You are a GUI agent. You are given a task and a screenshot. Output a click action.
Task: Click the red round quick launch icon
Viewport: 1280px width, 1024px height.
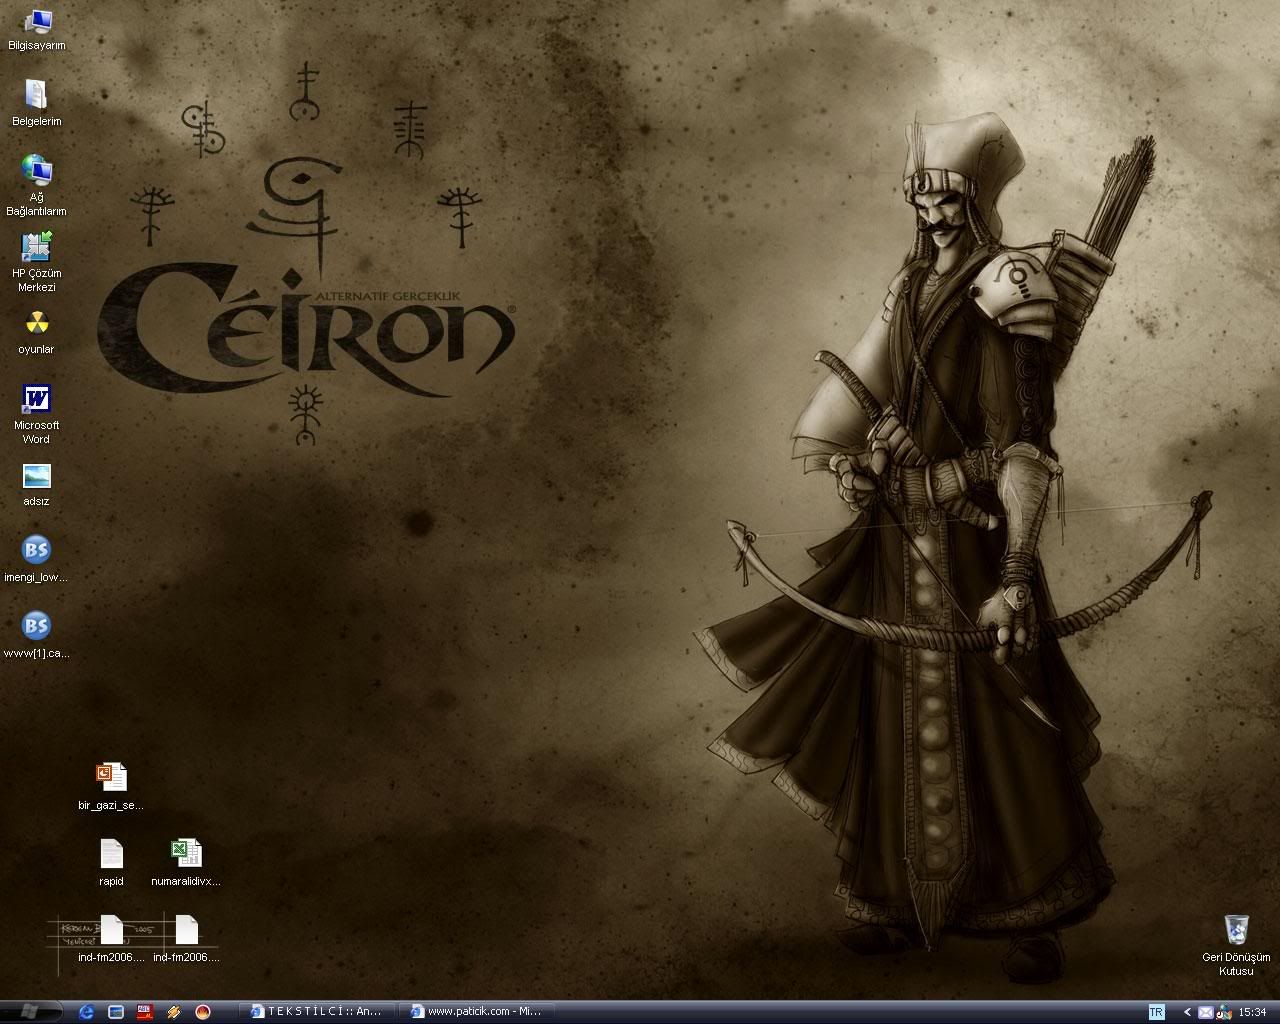[203, 1012]
